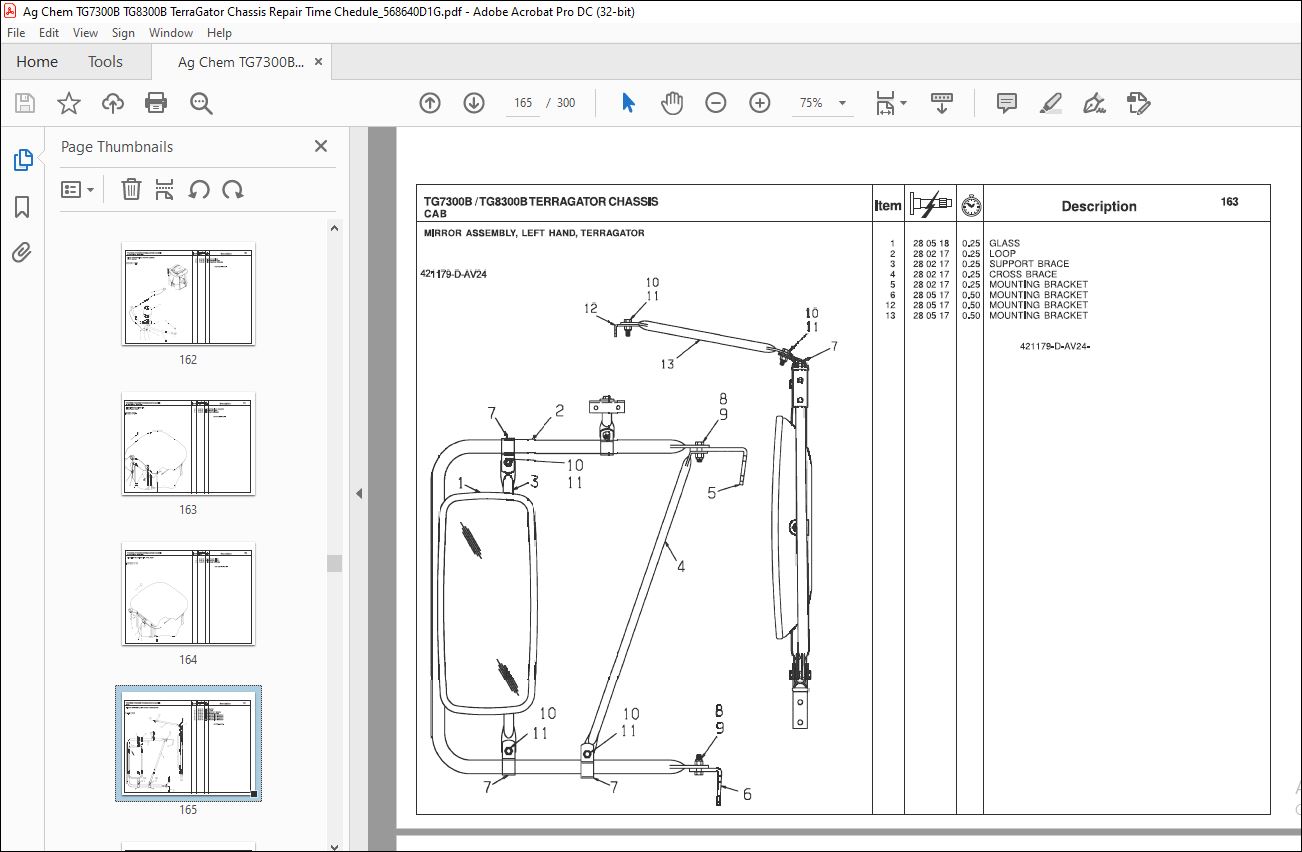Screen dimensions: 1302x852
Task: Select the page 165 thumbnail
Action: pos(188,743)
